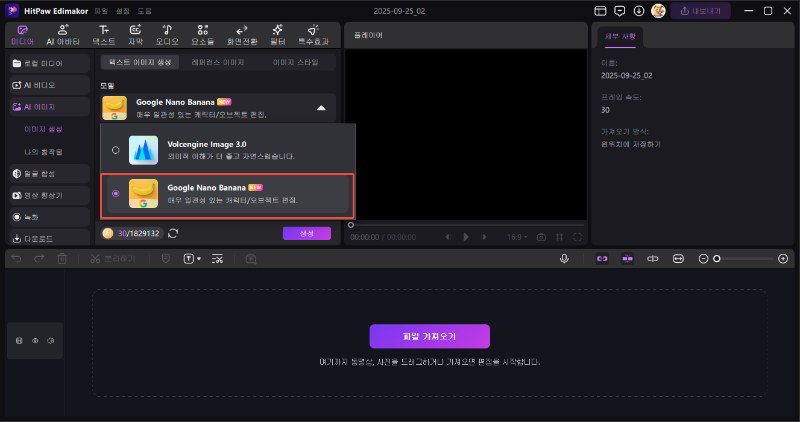Open Recording in left sidebar
Screen dimensions: 800x422
pos(49,217)
